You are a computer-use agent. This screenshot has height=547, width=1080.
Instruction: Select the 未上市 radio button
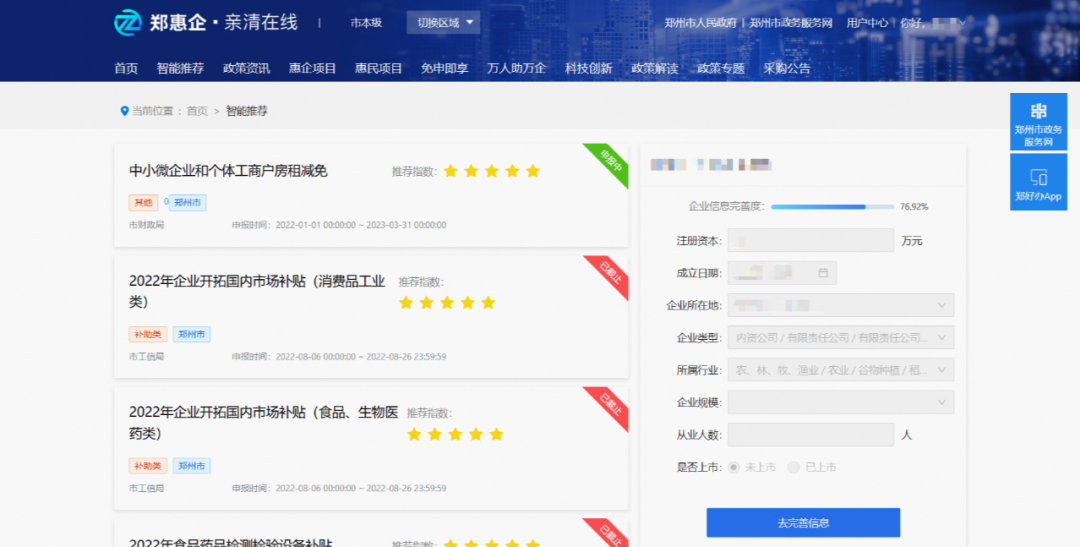pos(734,467)
